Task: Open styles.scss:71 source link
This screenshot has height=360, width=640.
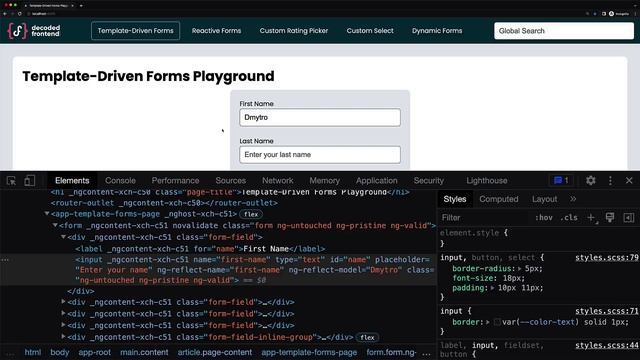Action: coord(607,311)
